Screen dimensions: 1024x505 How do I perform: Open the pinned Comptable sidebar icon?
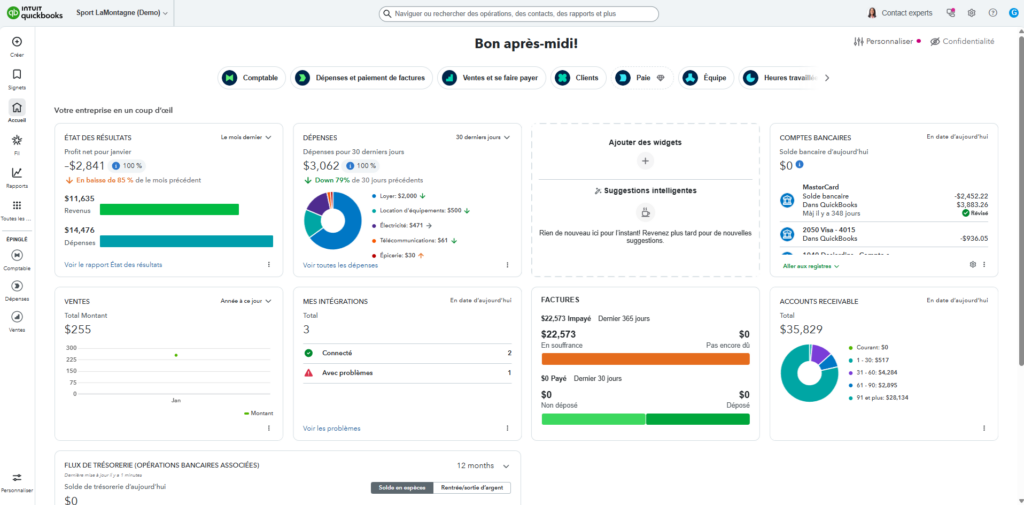point(16,256)
